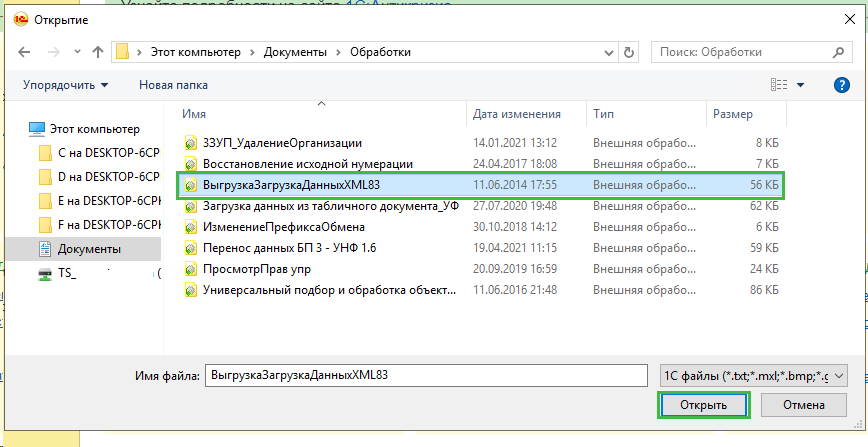Open 1С файлы file type dropdown
This screenshot has height=447, width=868.
[753, 376]
